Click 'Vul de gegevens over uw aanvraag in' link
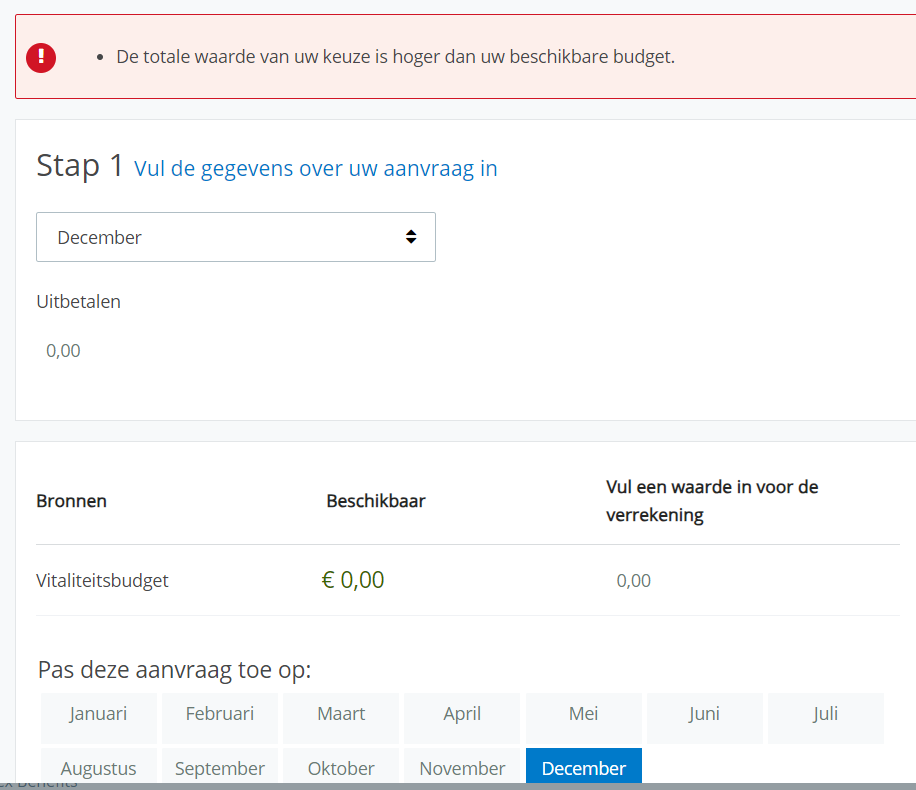Image resolution: width=916 pixels, height=790 pixels. coord(315,168)
